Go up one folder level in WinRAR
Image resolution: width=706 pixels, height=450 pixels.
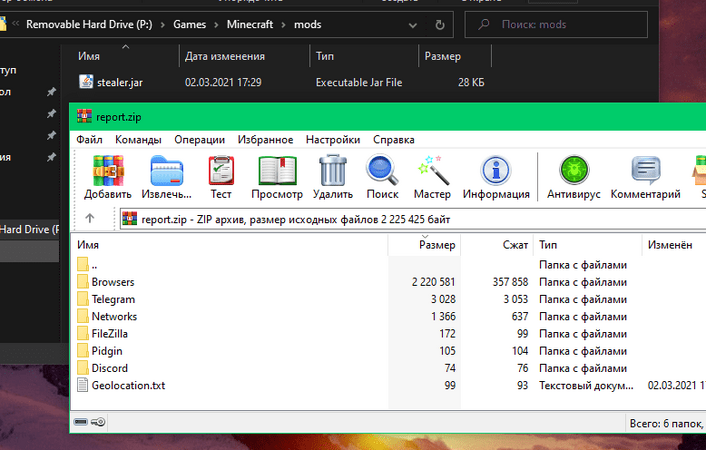point(90,219)
